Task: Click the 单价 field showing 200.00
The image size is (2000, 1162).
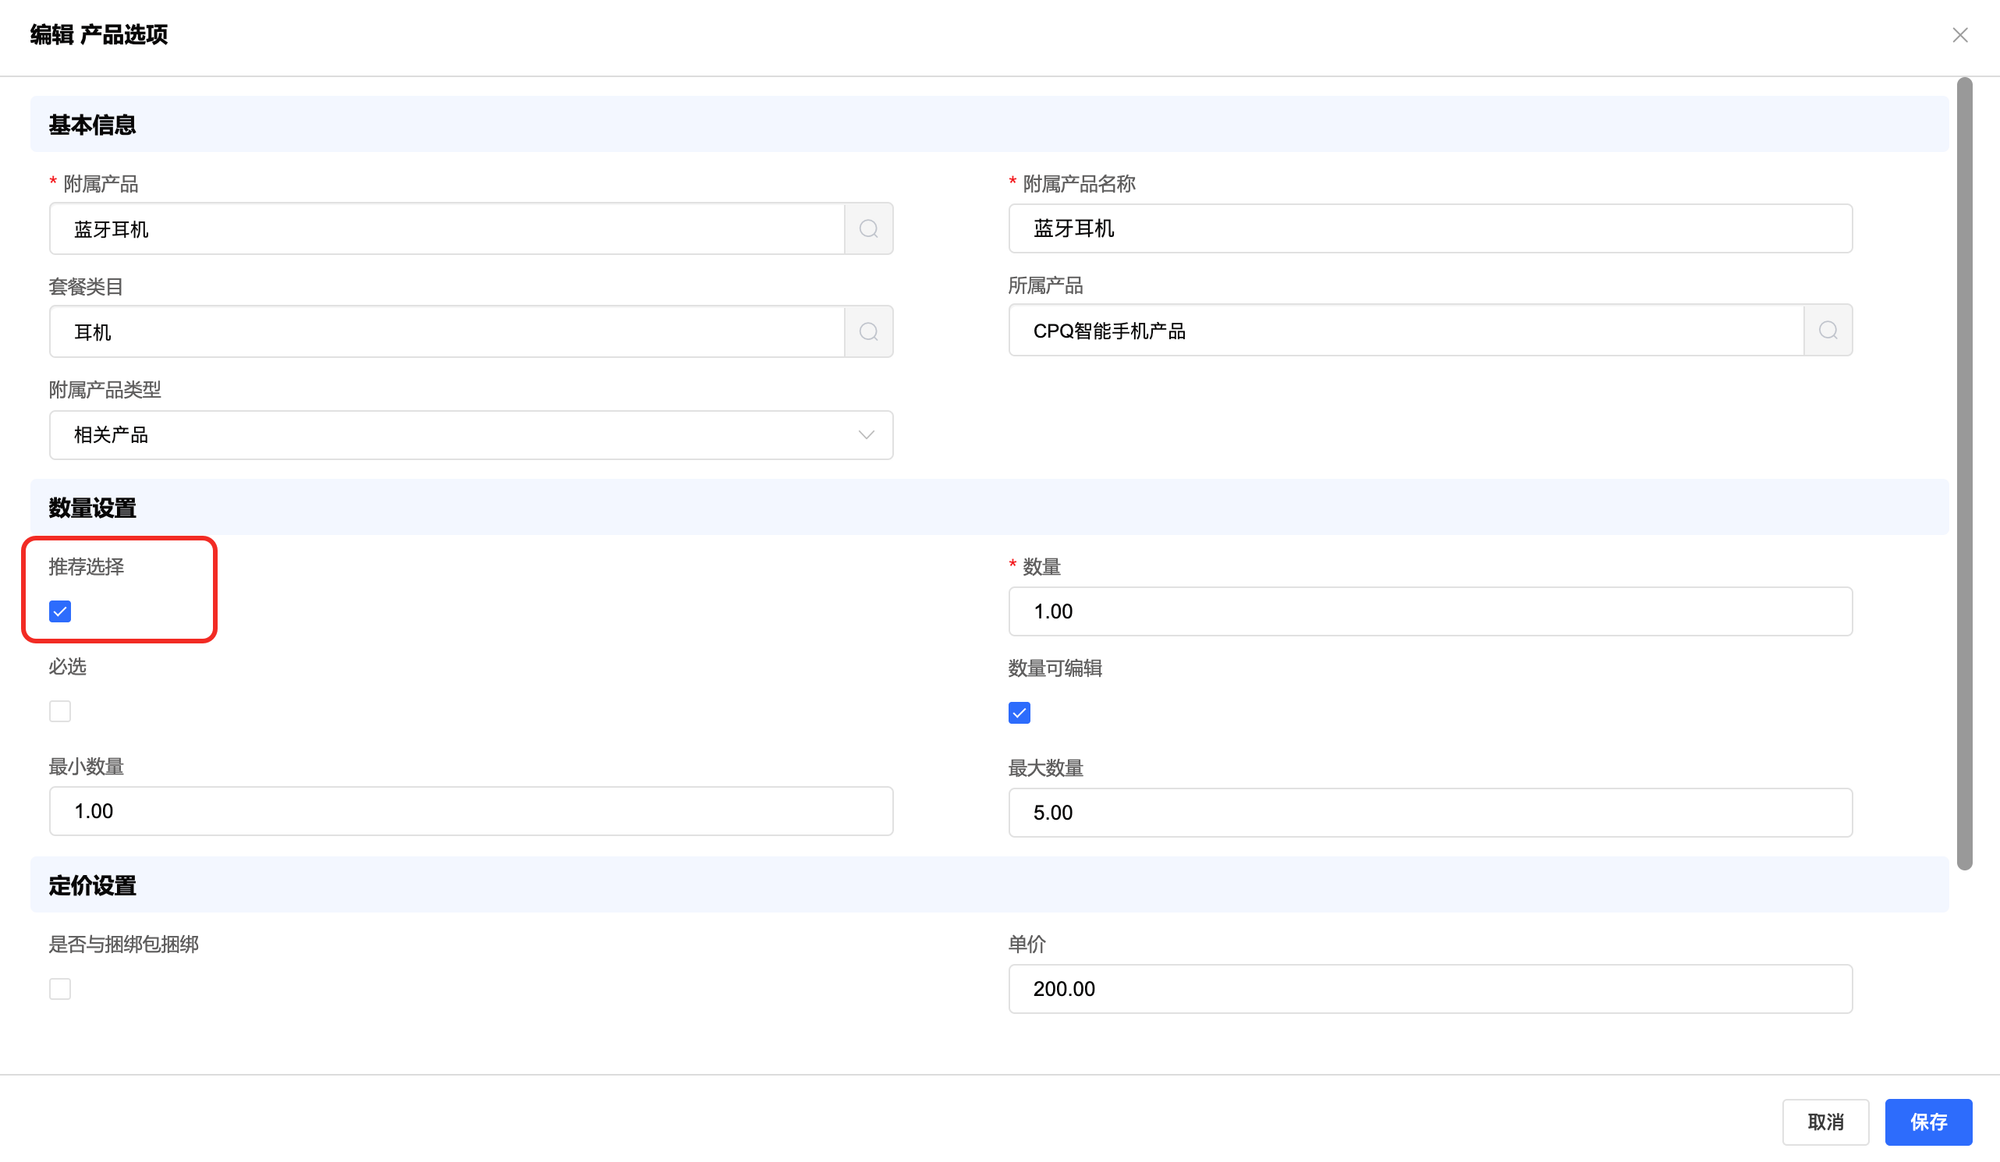Action: 1429,989
